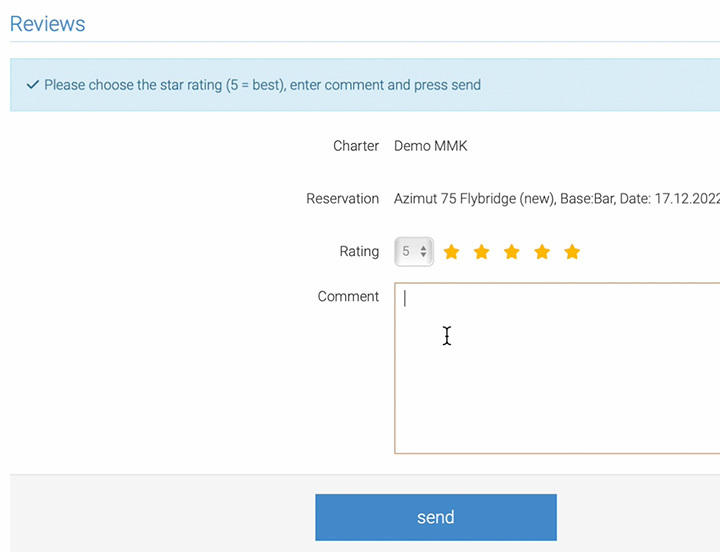Place cursor at bottom of Comment box
This screenshot has width=720, height=552.
pos(556,440)
